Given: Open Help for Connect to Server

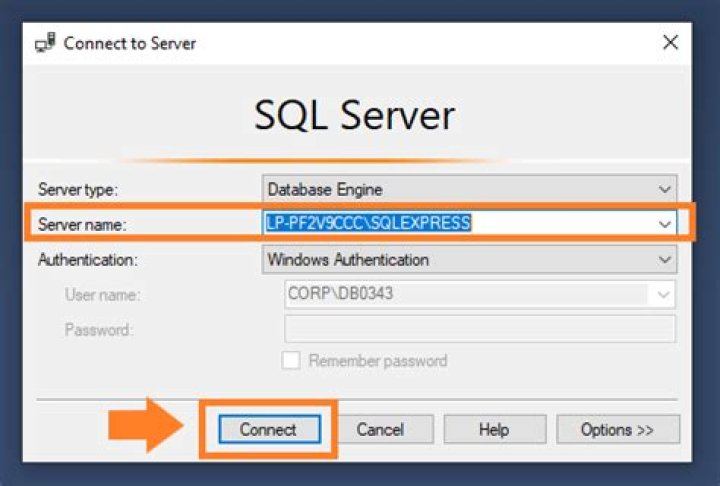Looking at the screenshot, I should [495, 430].
